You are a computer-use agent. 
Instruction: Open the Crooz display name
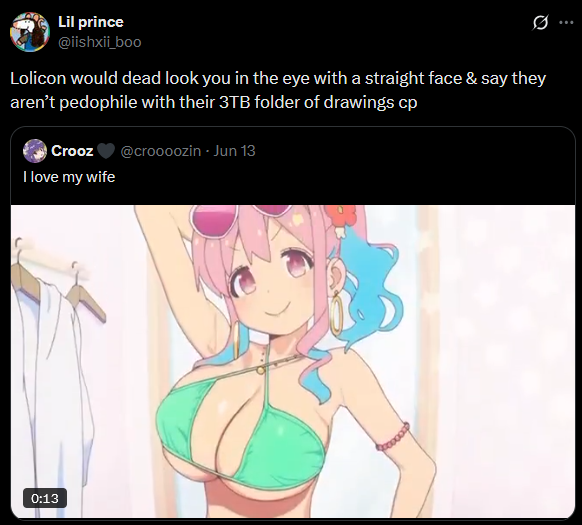(x=72, y=151)
